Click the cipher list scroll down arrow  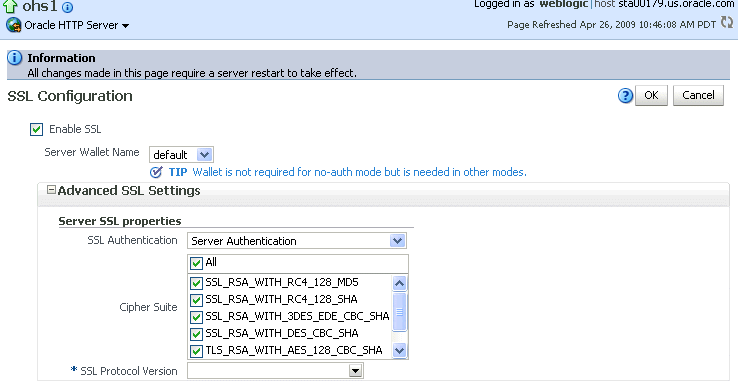click(399, 350)
